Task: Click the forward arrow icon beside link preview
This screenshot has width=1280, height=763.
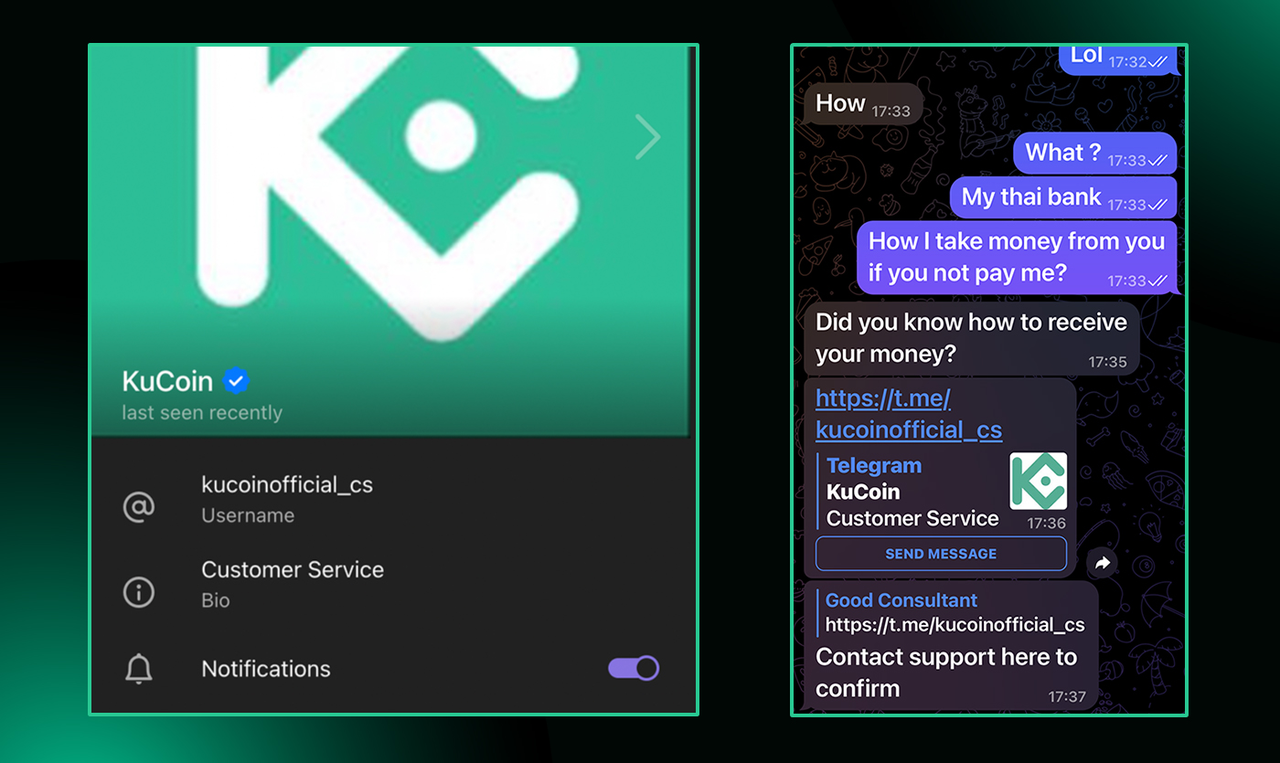Action: 1102,564
